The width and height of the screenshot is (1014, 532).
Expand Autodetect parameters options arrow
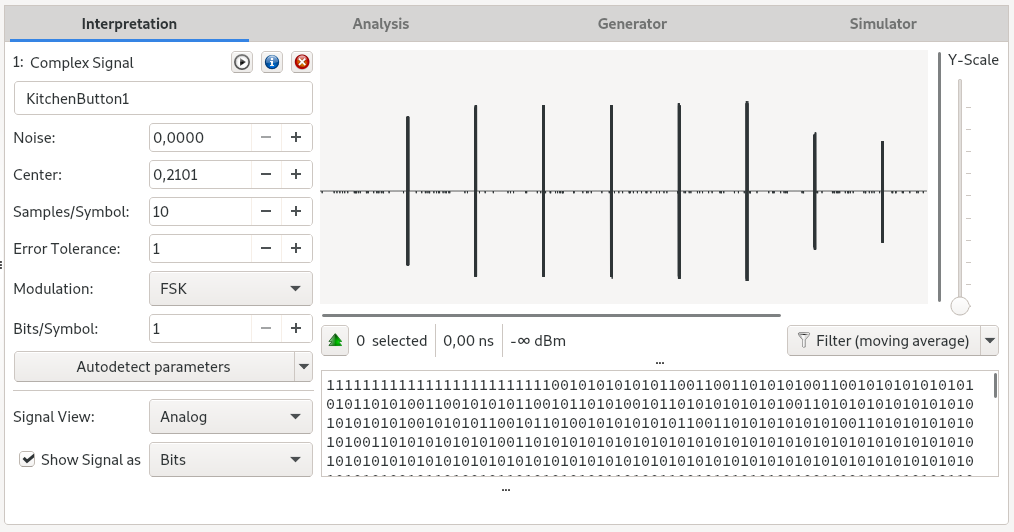303,367
